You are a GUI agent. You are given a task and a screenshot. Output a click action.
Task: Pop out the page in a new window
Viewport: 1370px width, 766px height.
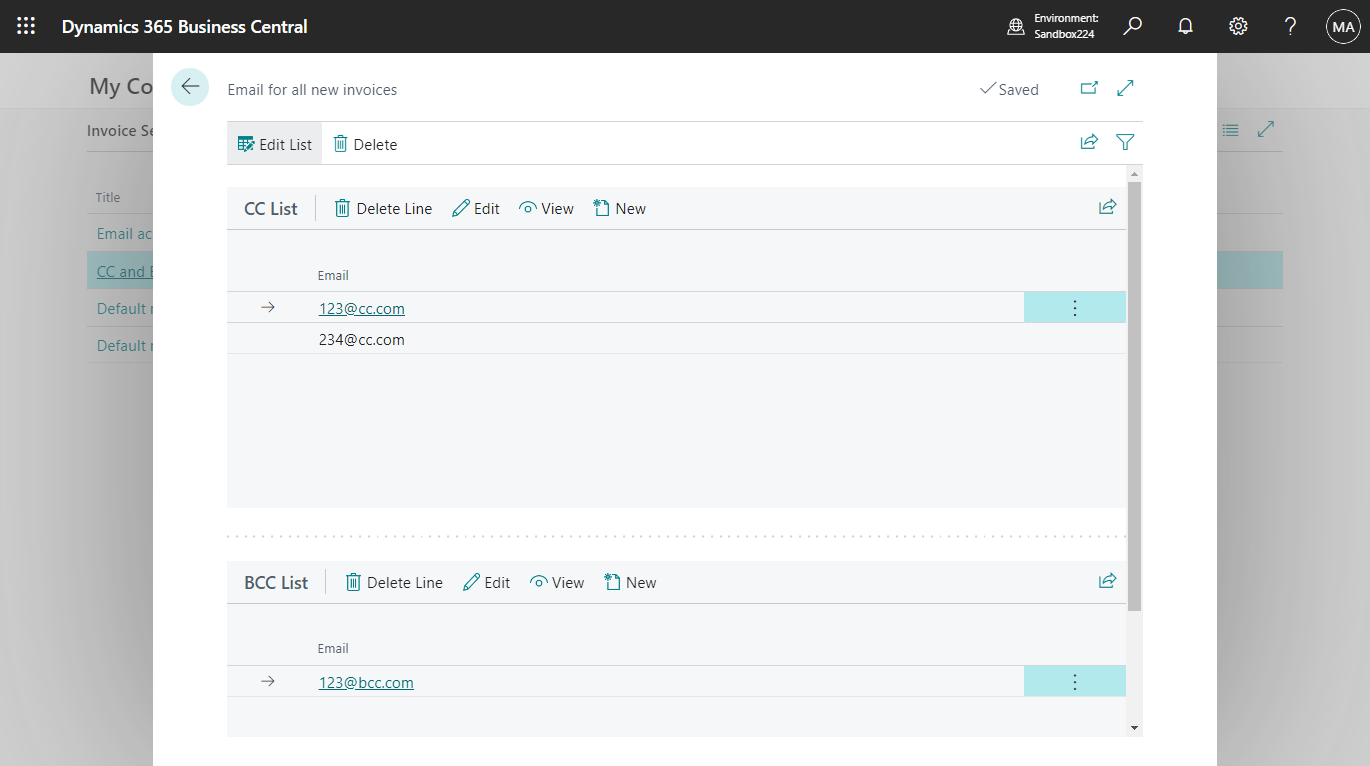click(x=1089, y=88)
